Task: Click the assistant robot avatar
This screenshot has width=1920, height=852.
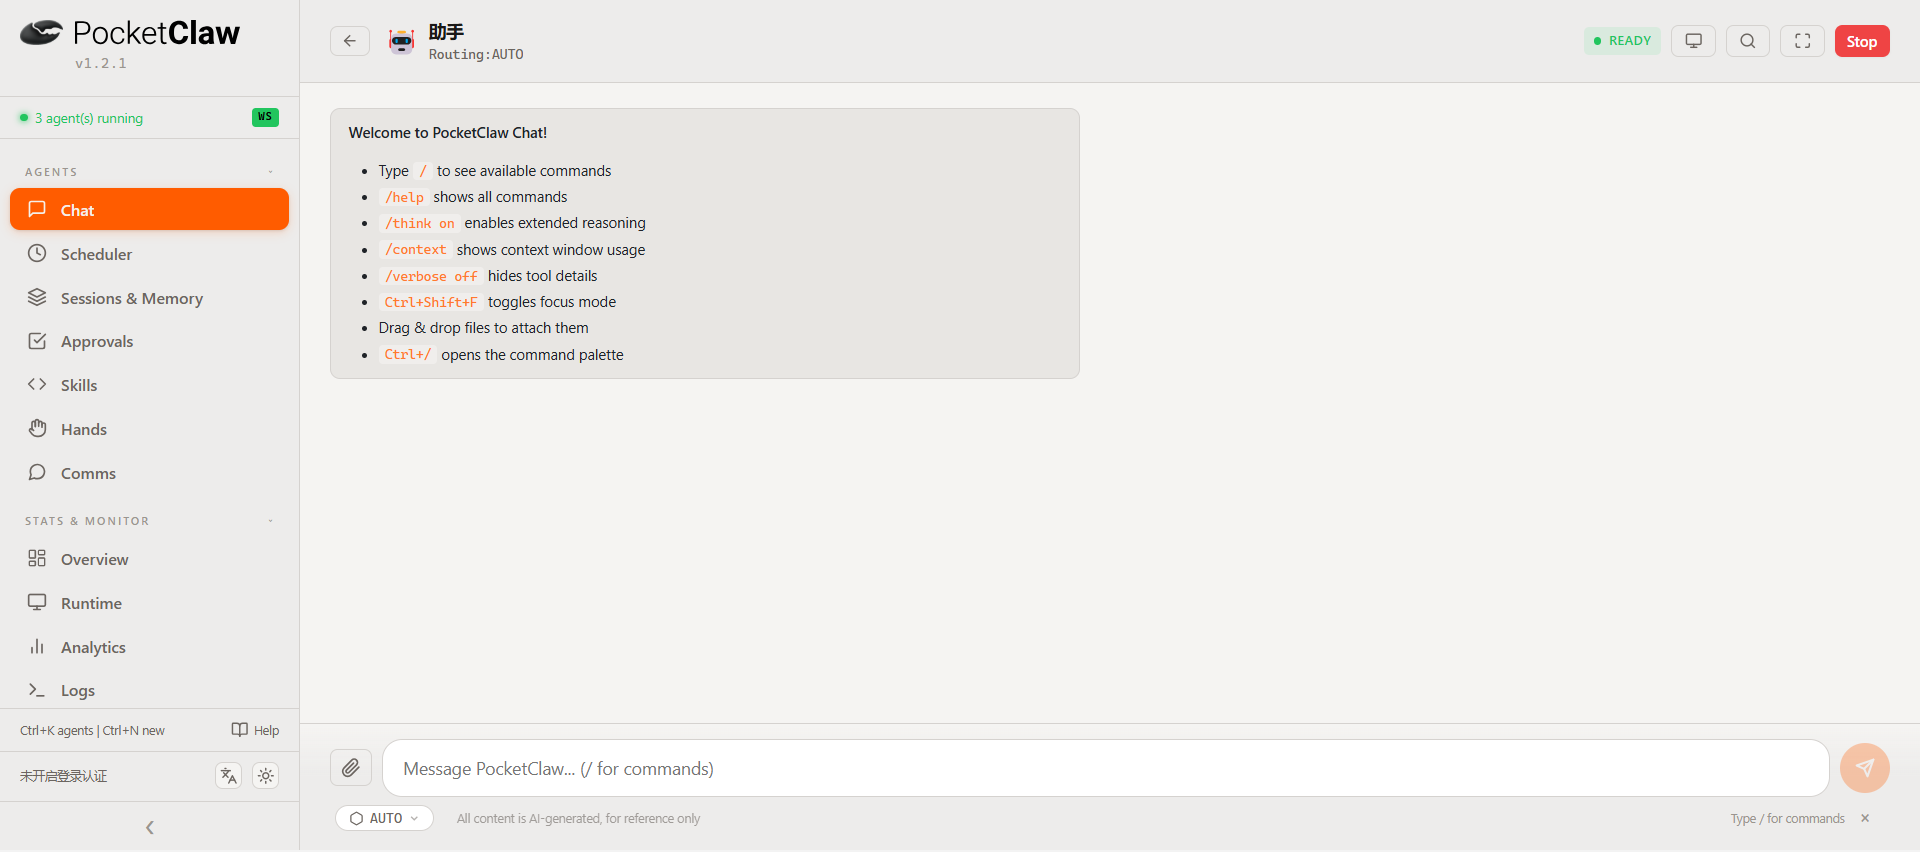Action: point(402,41)
